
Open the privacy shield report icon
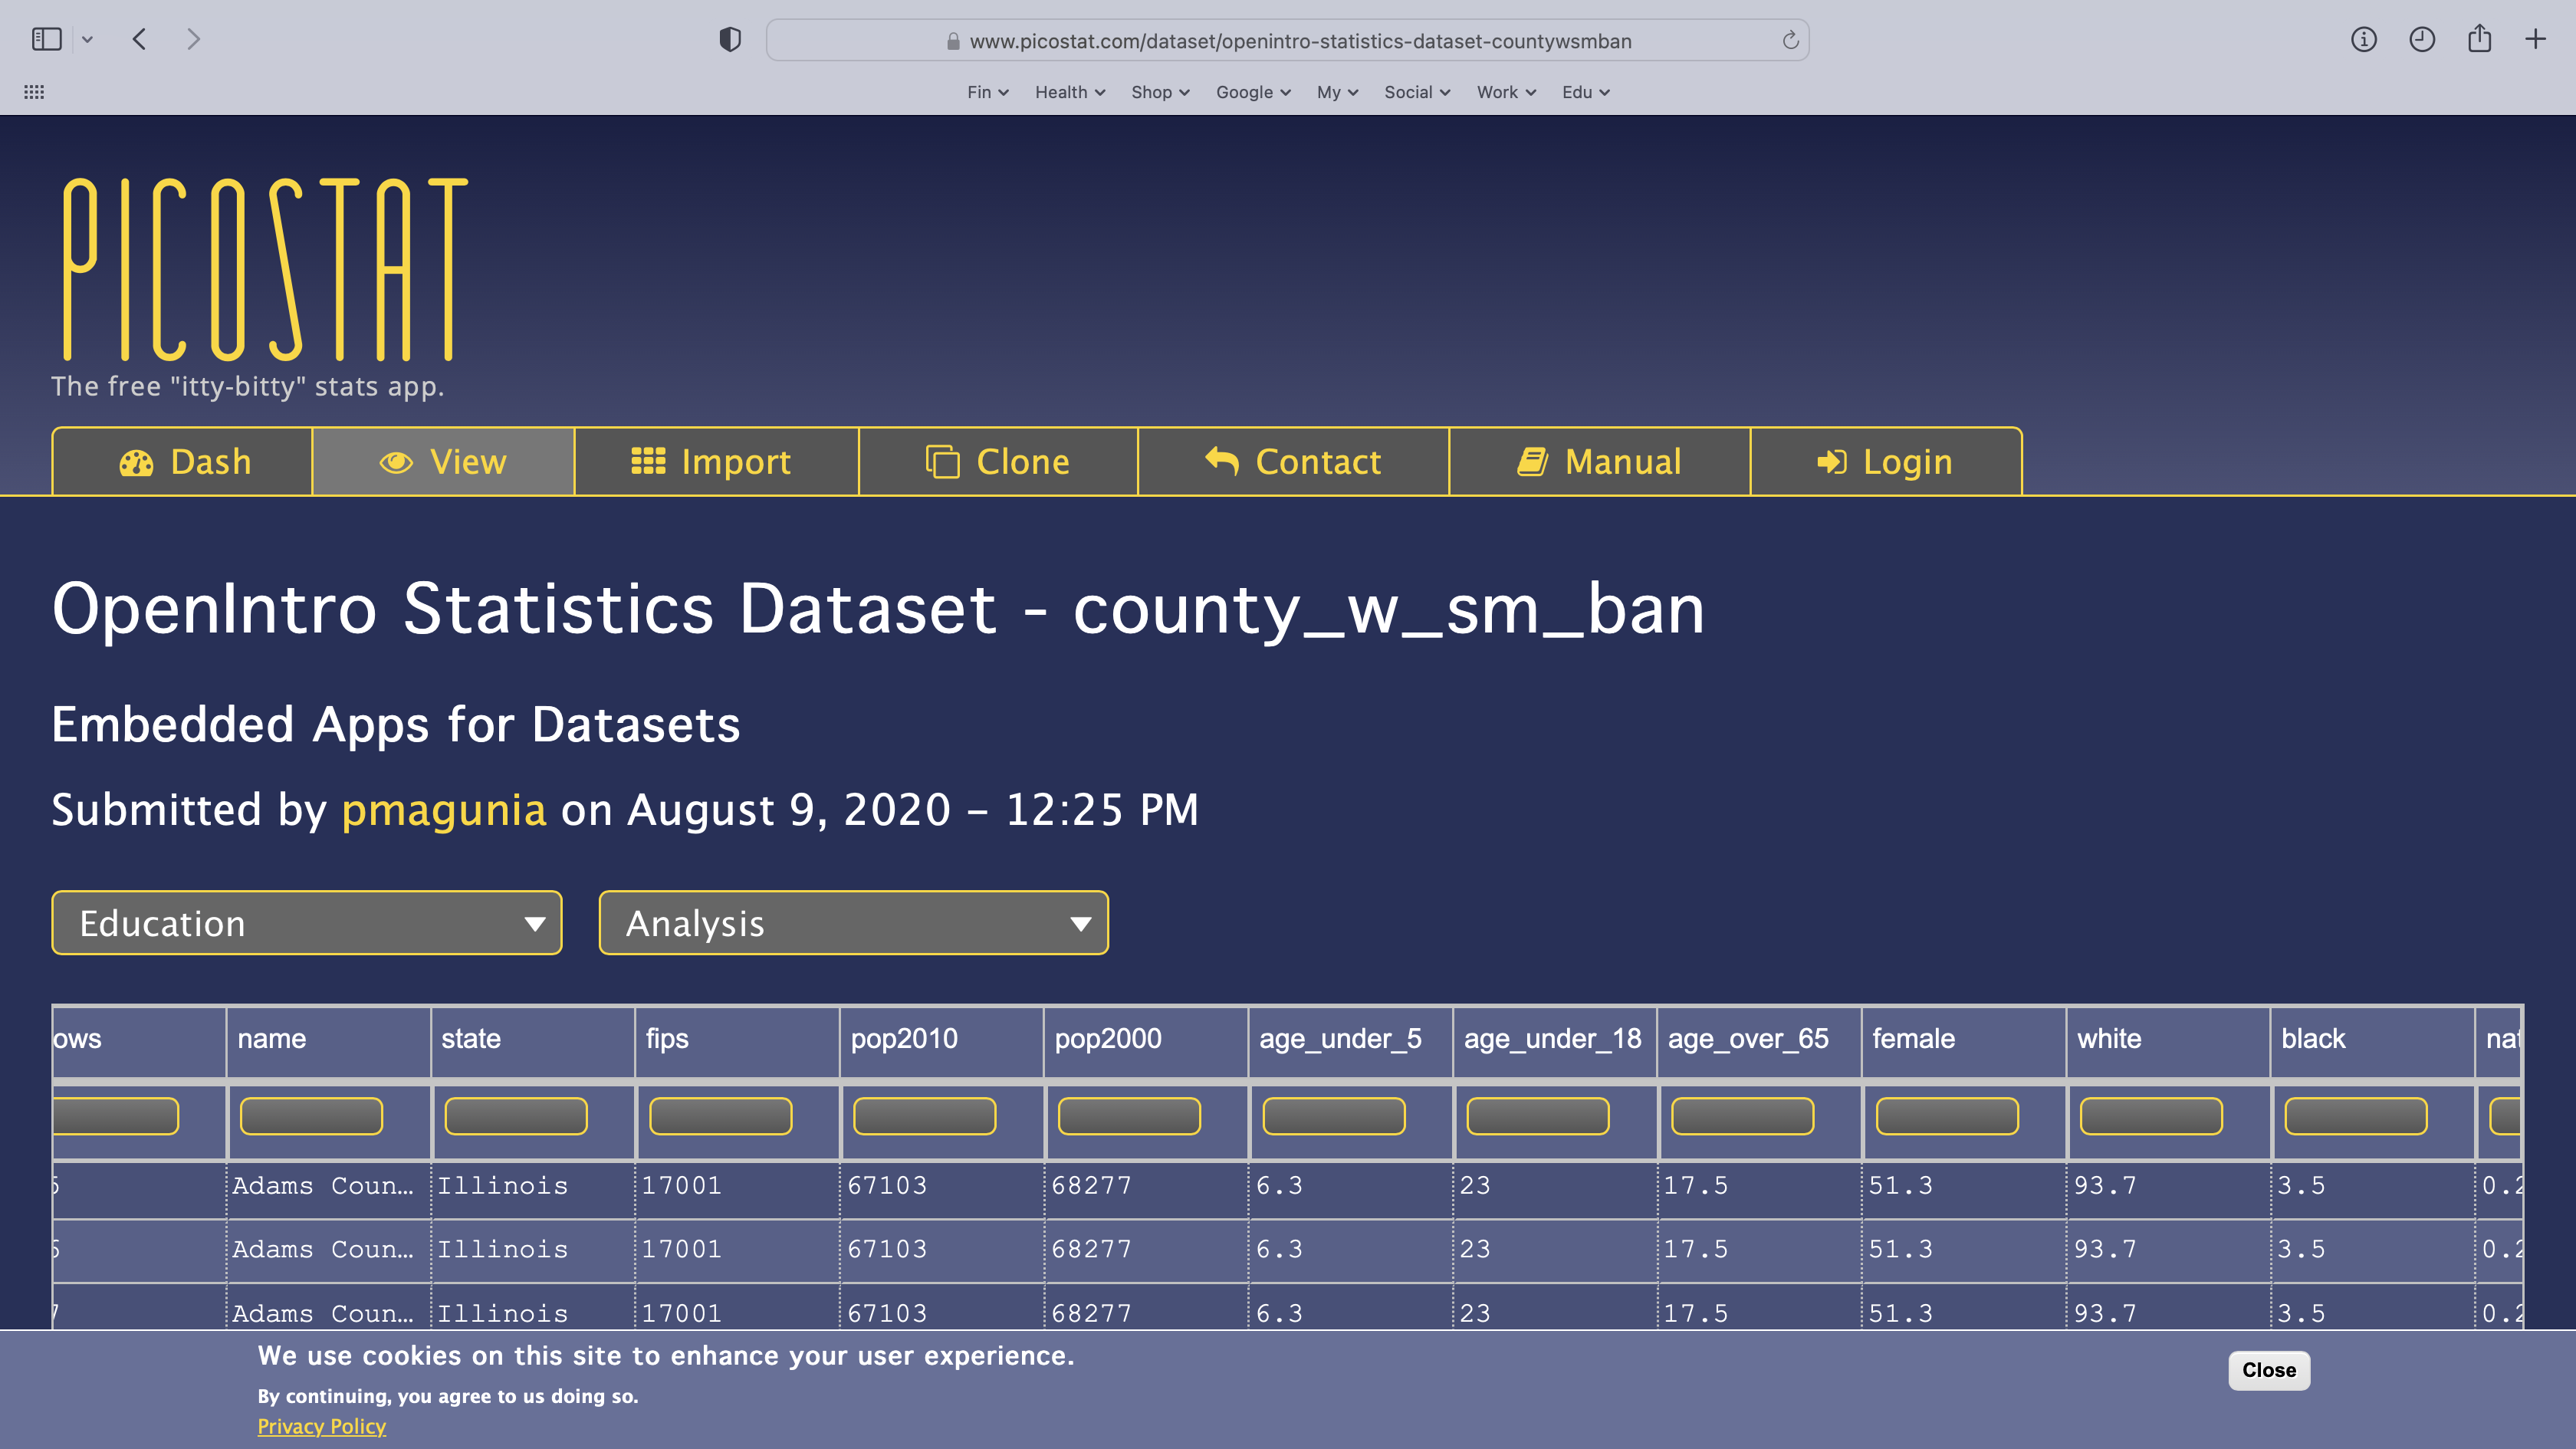[x=730, y=40]
